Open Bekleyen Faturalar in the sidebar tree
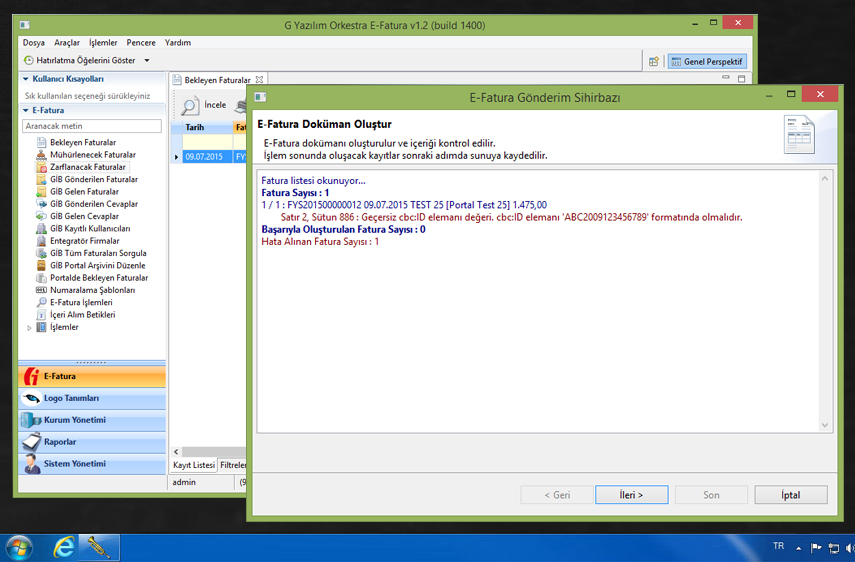Viewport: 855px width, 562px height. pos(82,143)
